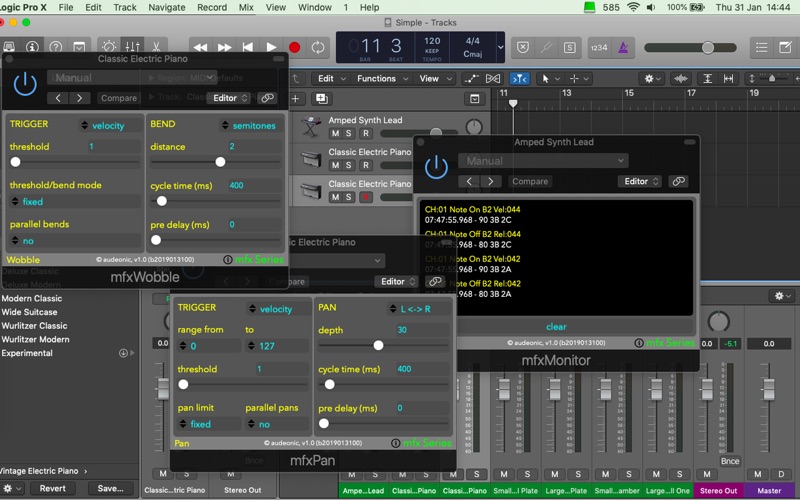Click the link icon in mfxWobble window
Viewport: 800px width, 500px height.
coord(267,98)
